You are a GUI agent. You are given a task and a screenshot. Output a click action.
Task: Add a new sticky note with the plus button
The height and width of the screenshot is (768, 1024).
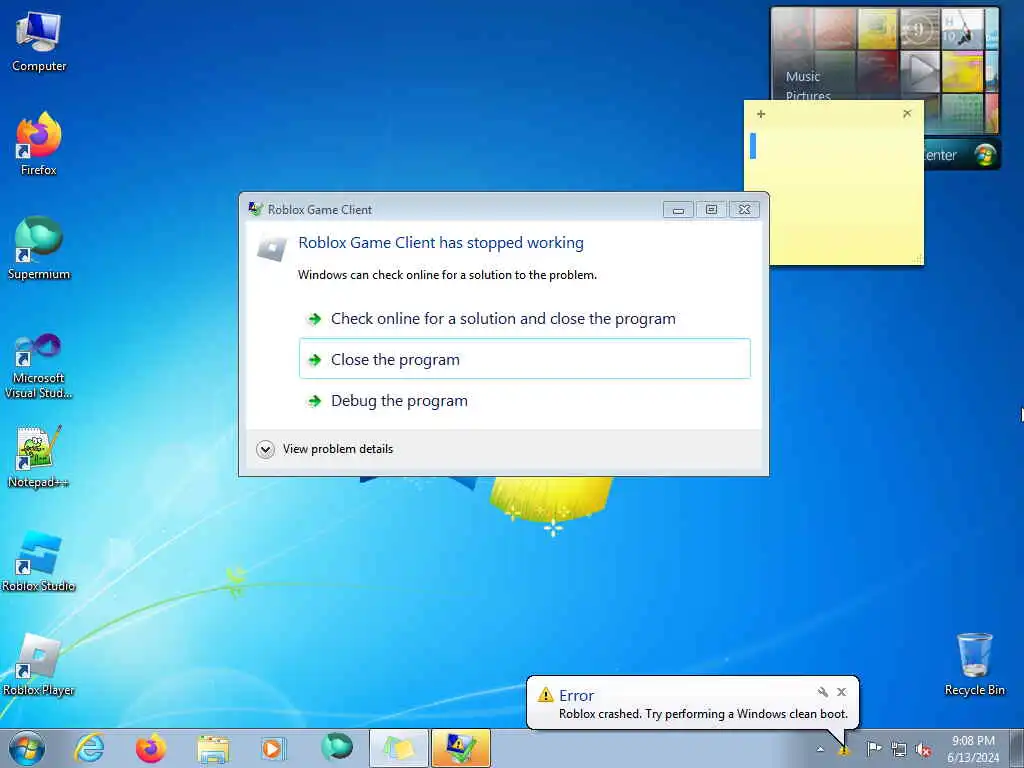tap(761, 114)
